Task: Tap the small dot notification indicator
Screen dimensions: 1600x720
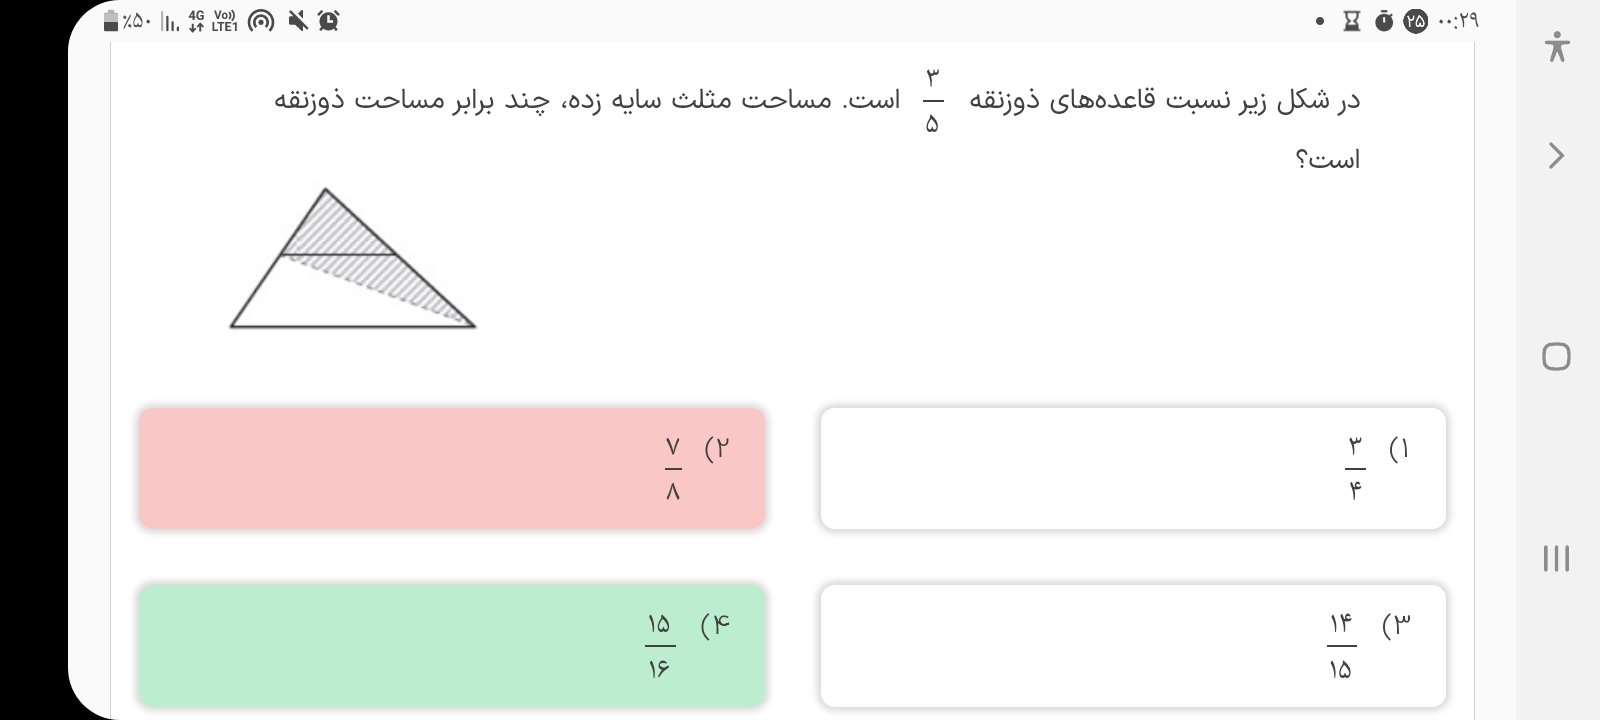Action: (x=1321, y=21)
